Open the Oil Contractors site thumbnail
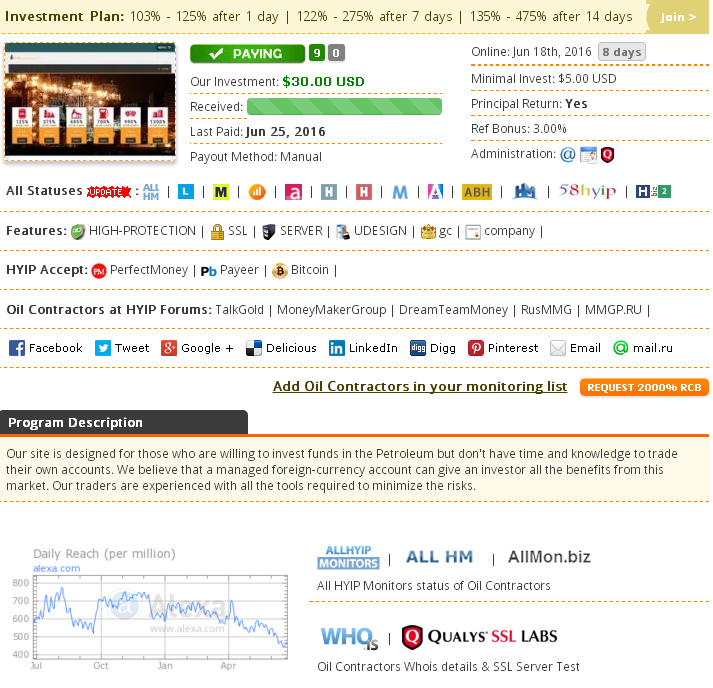 [90, 101]
